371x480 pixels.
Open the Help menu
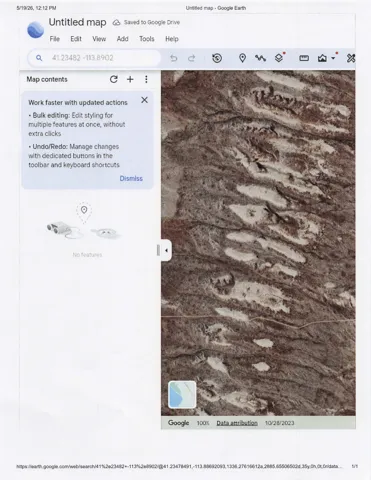coord(172,39)
